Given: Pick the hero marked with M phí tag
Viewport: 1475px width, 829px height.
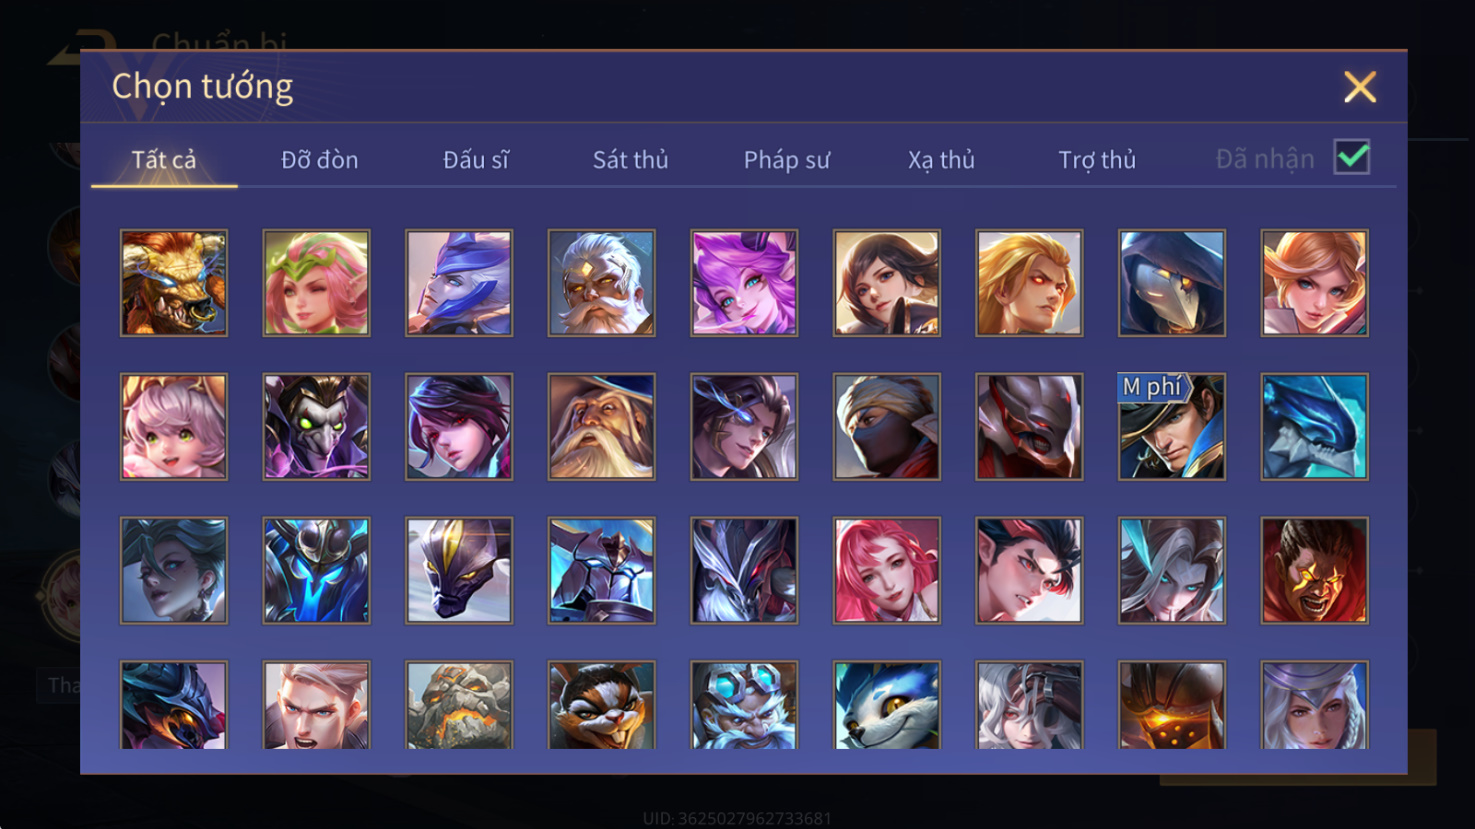Looking at the screenshot, I should coord(1171,427).
